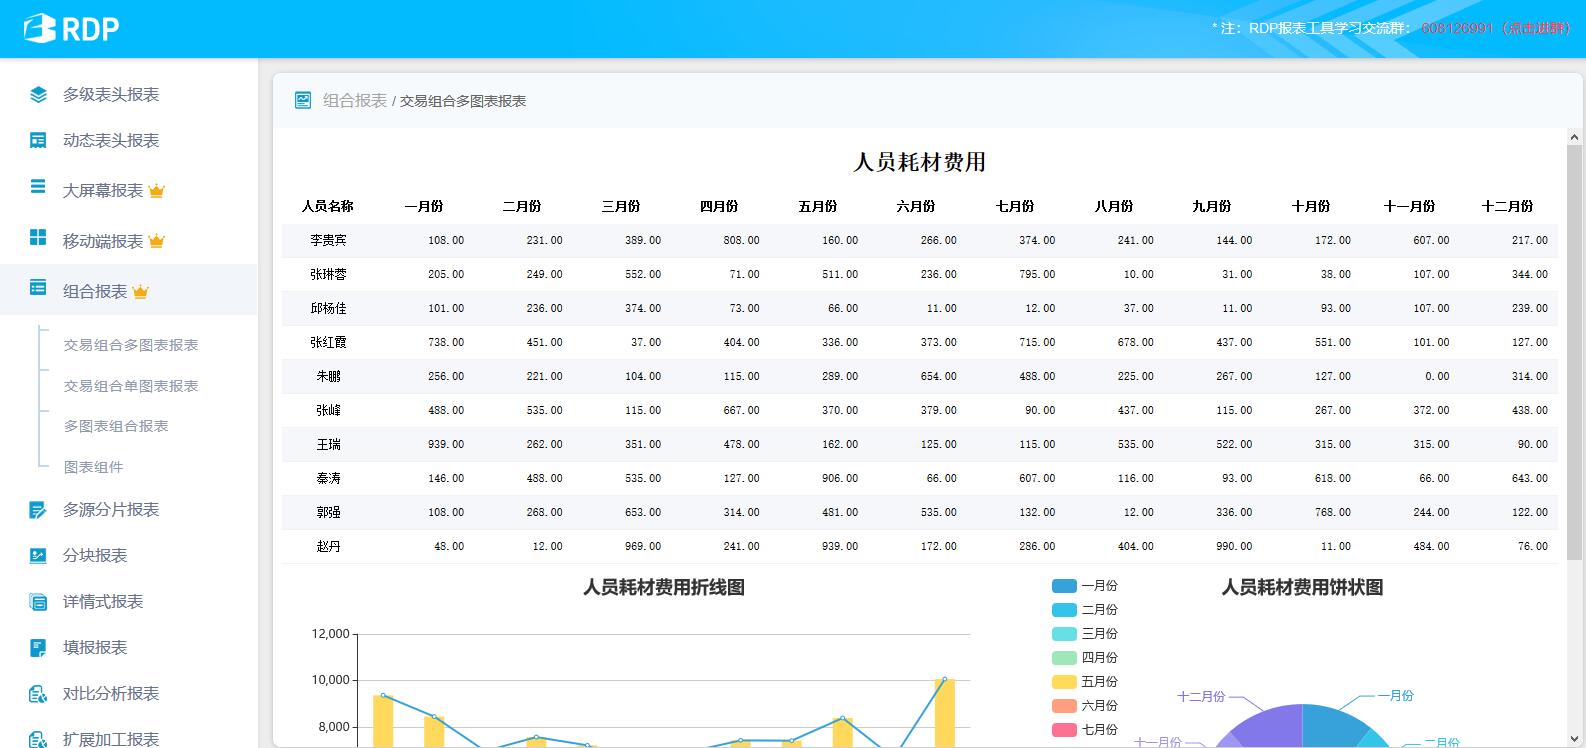Viewport: 1586px width, 748px height.
Task: Toggle the 一月份 pie legend swatch
Action: (x=1064, y=586)
